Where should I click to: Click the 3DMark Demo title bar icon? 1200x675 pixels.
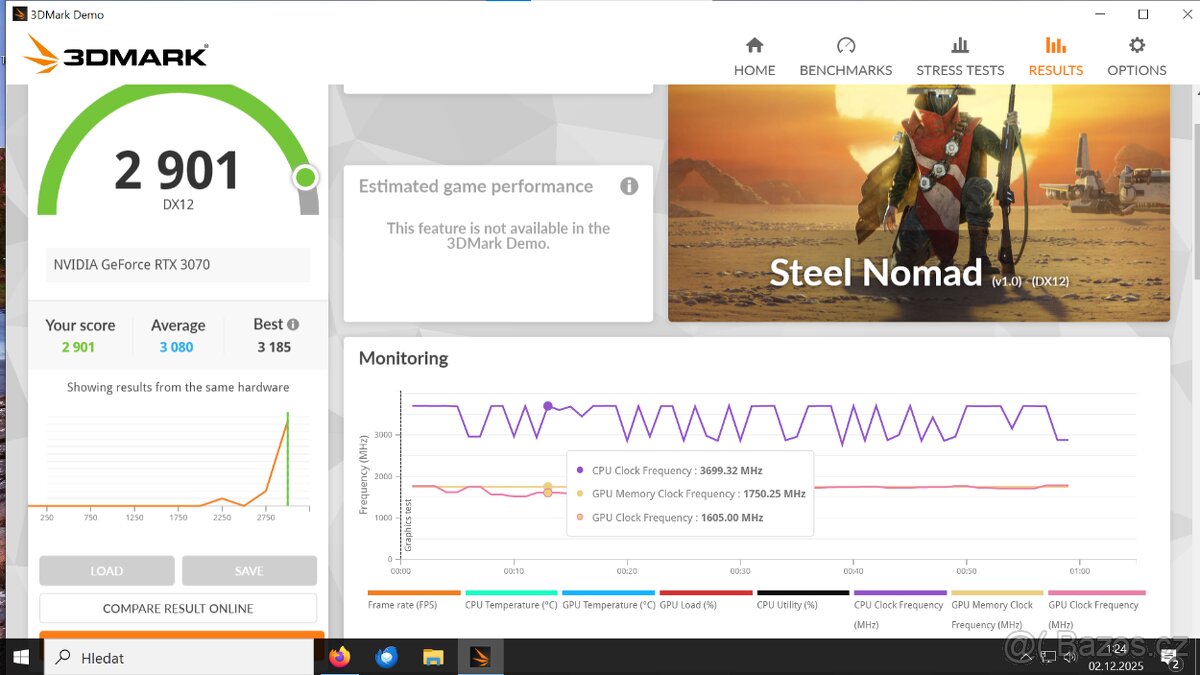(x=19, y=14)
